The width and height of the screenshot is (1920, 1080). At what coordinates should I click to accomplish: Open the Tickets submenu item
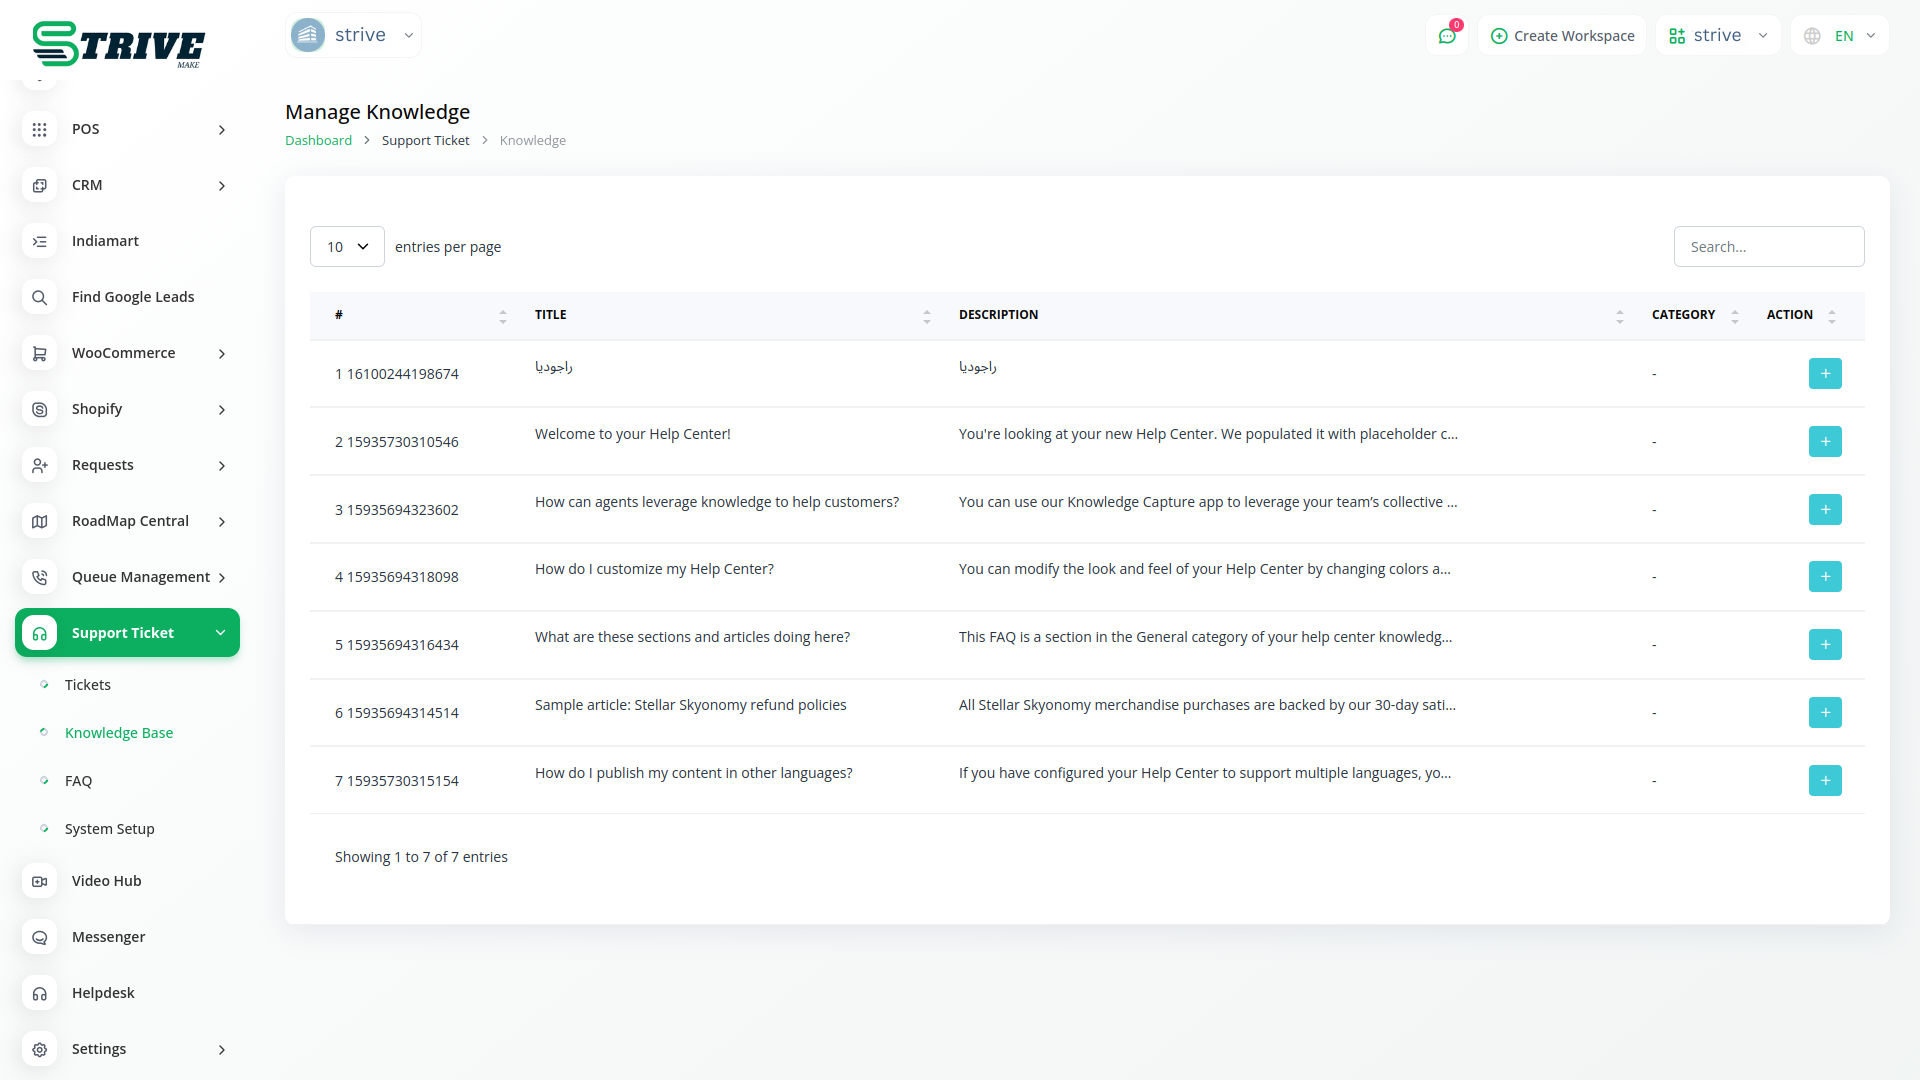[88, 685]
